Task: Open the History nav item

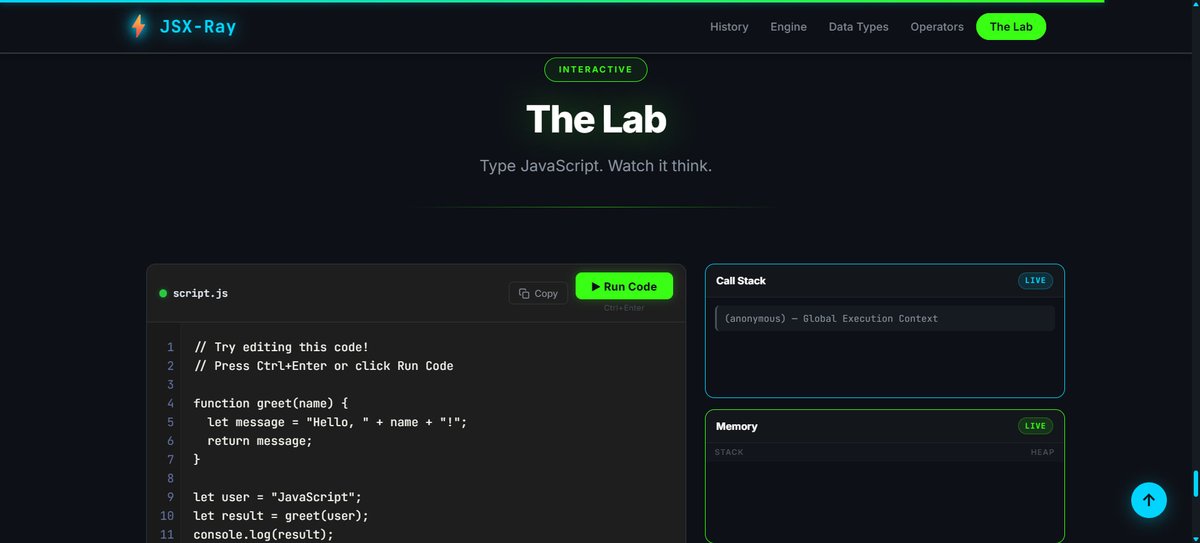Action: (x=729, y=27)
